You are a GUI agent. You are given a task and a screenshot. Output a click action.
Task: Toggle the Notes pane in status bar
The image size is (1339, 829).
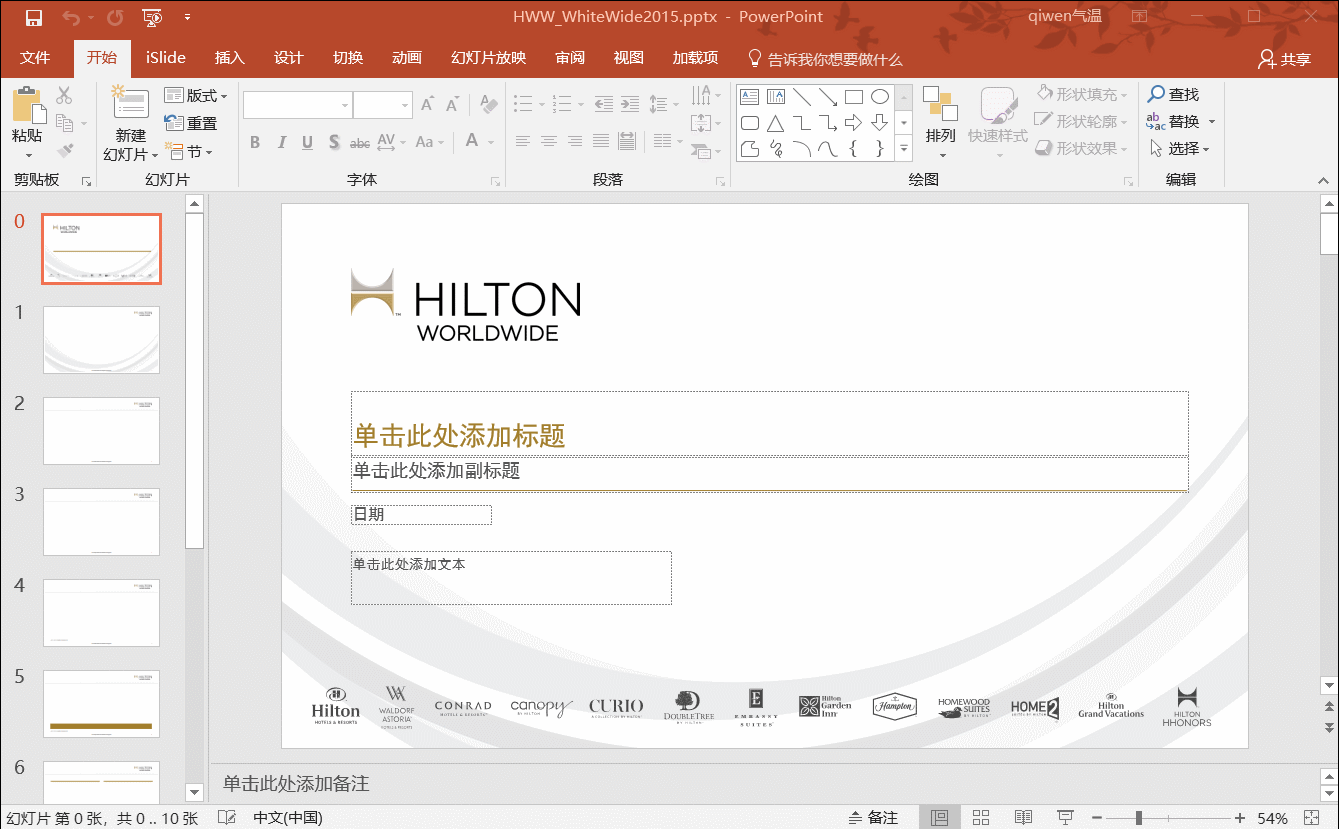click(873, 818)
